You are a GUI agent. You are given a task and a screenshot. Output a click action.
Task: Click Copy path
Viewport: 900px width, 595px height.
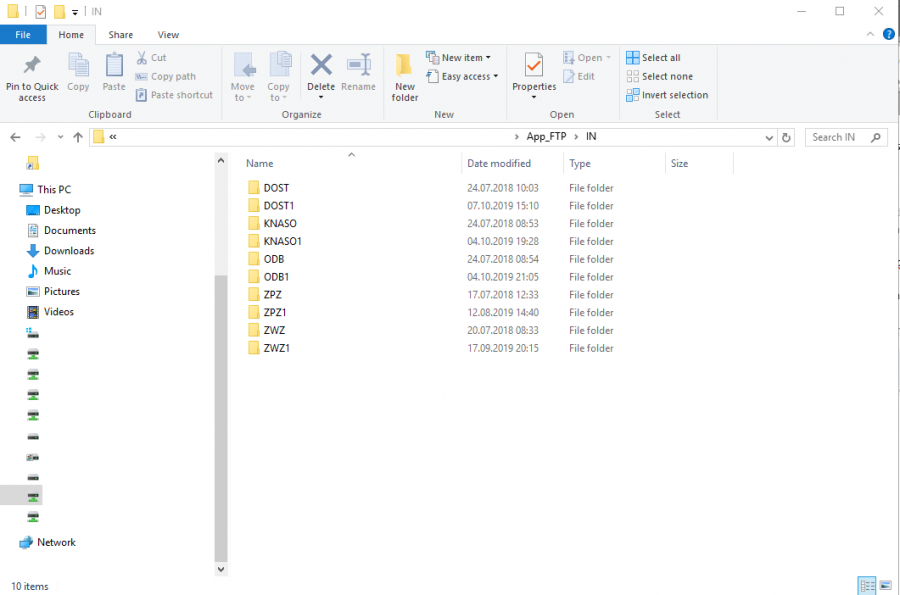(x=166, y=76)
